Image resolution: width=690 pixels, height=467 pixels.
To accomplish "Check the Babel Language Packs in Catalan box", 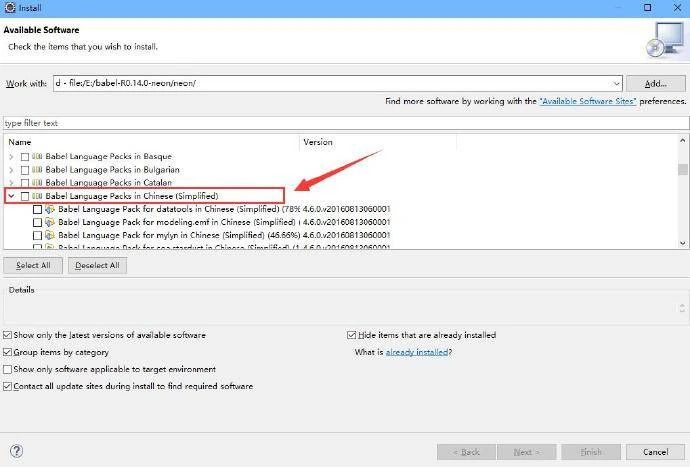I will (25, 183).
